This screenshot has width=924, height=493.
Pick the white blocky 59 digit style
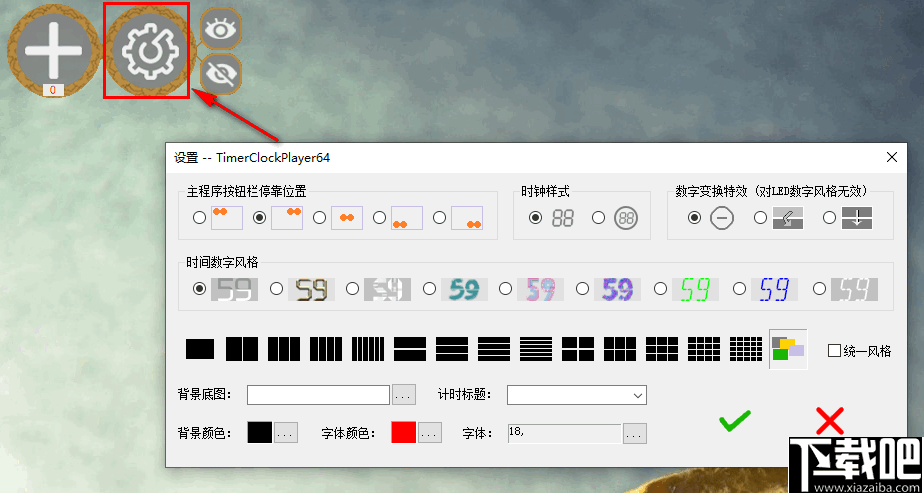tap(352, 289)
